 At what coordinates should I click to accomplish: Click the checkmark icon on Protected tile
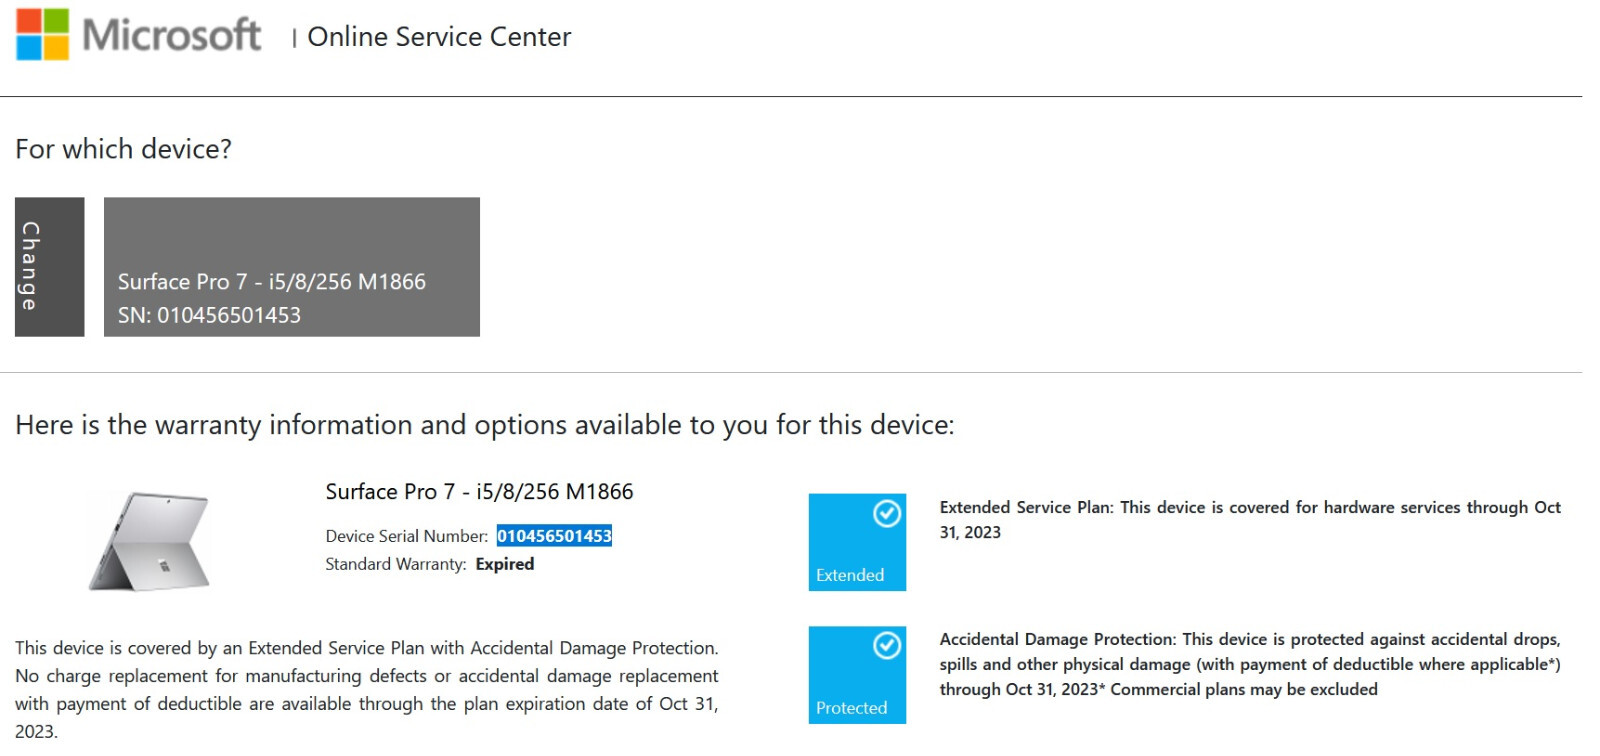(887, 646)
